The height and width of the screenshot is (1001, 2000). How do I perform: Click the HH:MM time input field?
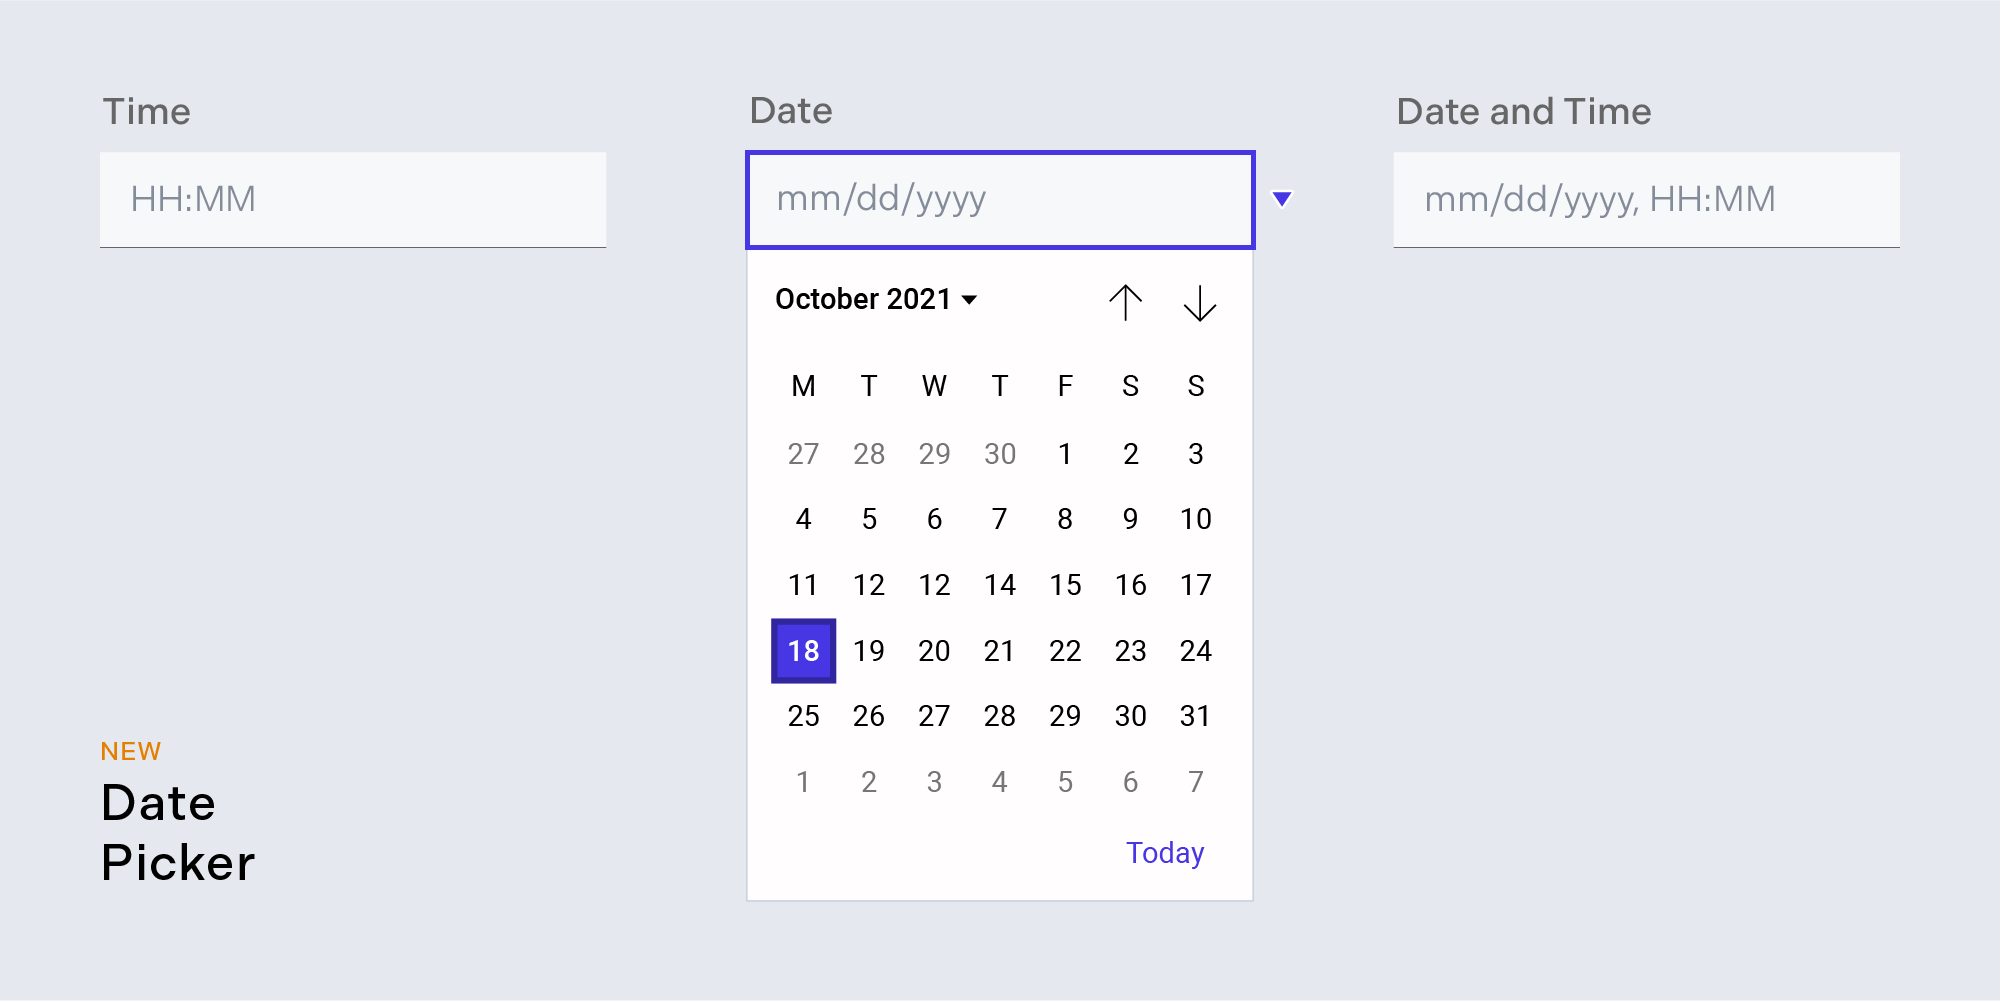pos(352,199)
